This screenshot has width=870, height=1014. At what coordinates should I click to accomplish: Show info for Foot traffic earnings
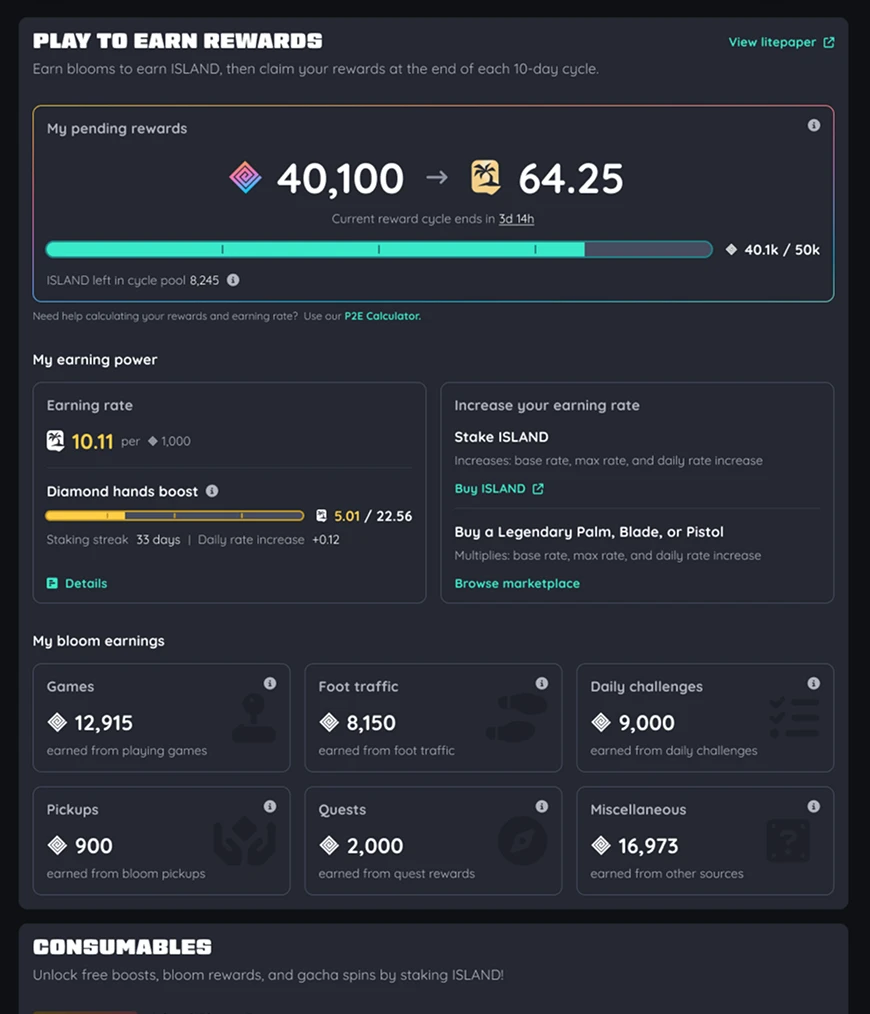[x=542, y=684]
